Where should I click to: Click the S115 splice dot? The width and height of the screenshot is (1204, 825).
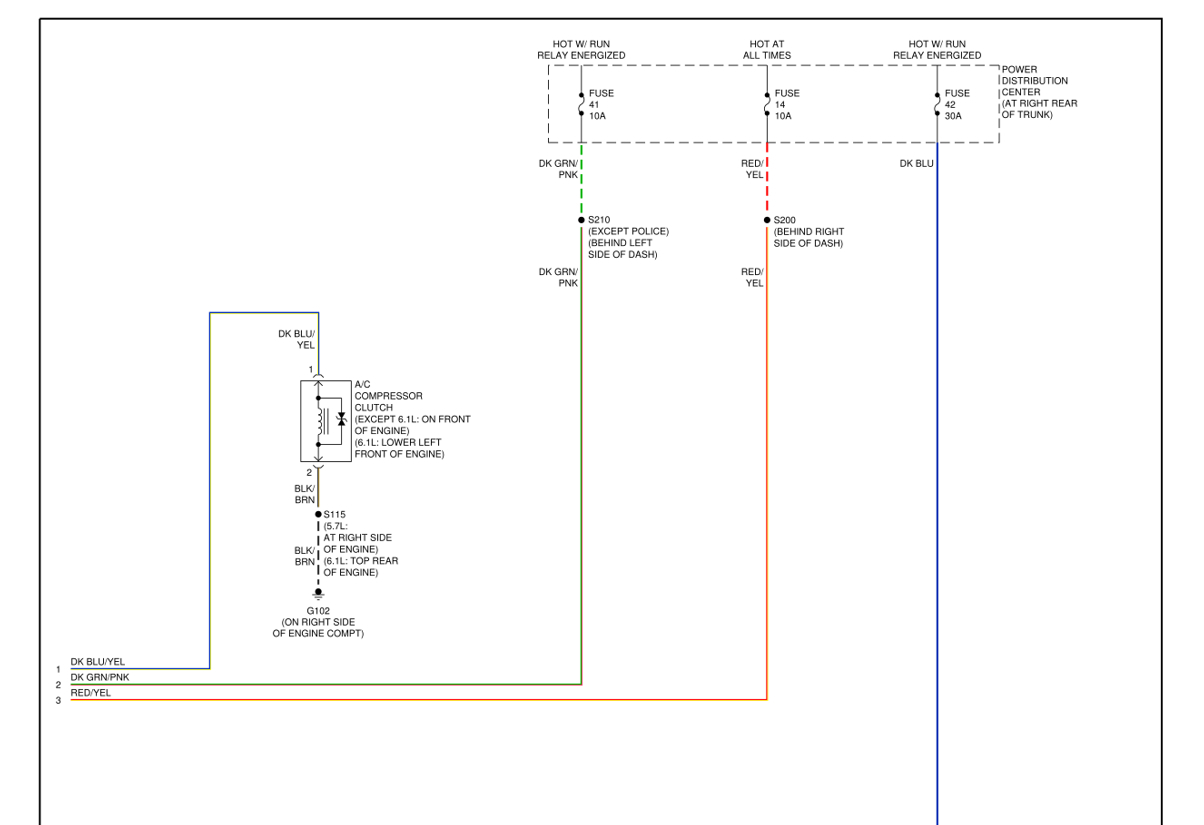[319, 514]
